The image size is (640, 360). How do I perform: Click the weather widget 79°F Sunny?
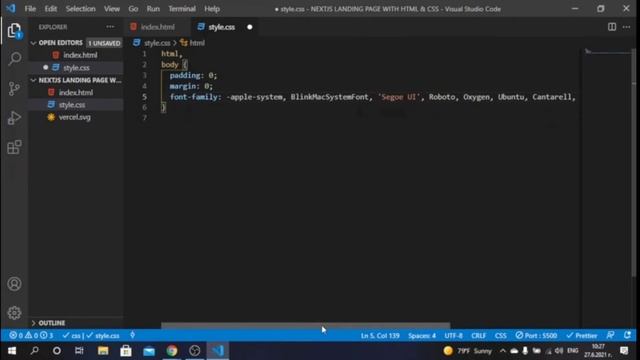[468, 351]
